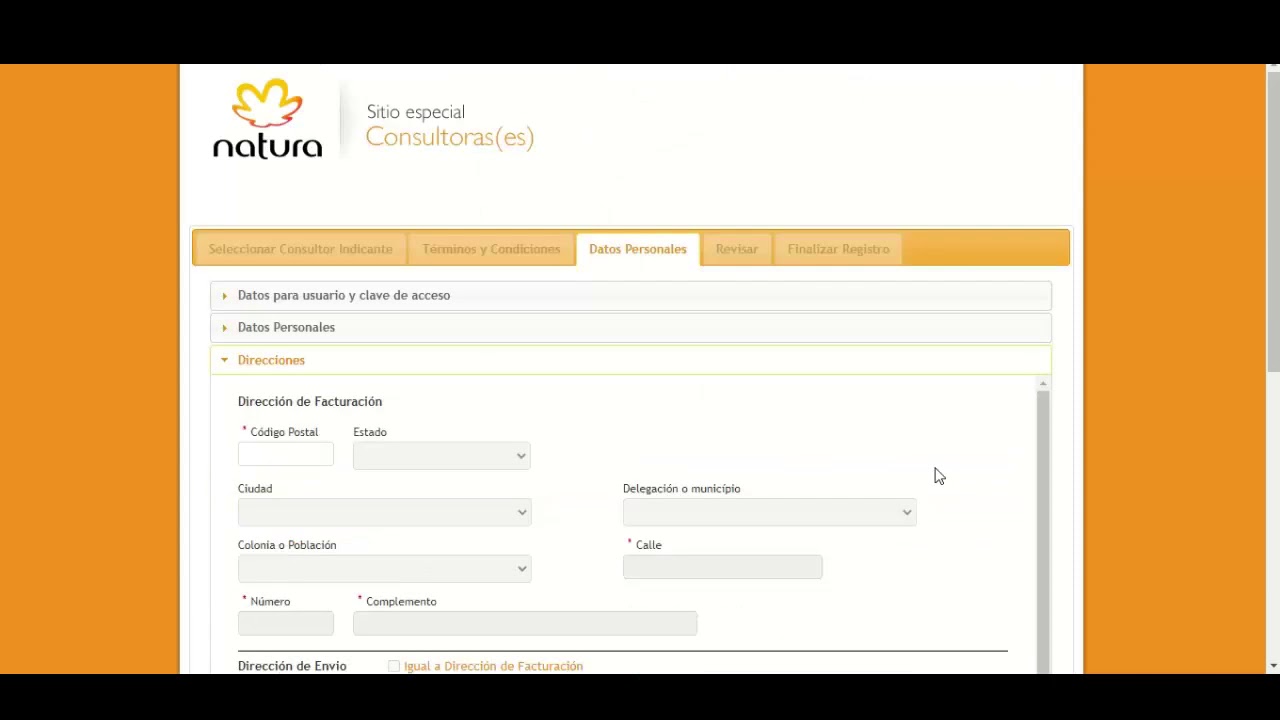Viewport: 1280px width, 720px height.
Task: Expand Datos para usuario y clave de acceso
Action: point(631,295)
